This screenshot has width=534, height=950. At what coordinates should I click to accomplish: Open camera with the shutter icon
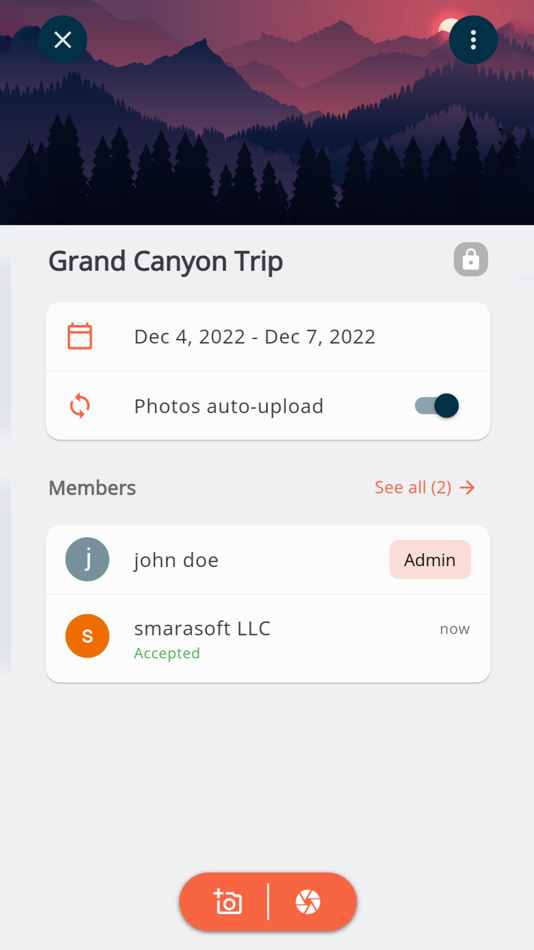308,902
